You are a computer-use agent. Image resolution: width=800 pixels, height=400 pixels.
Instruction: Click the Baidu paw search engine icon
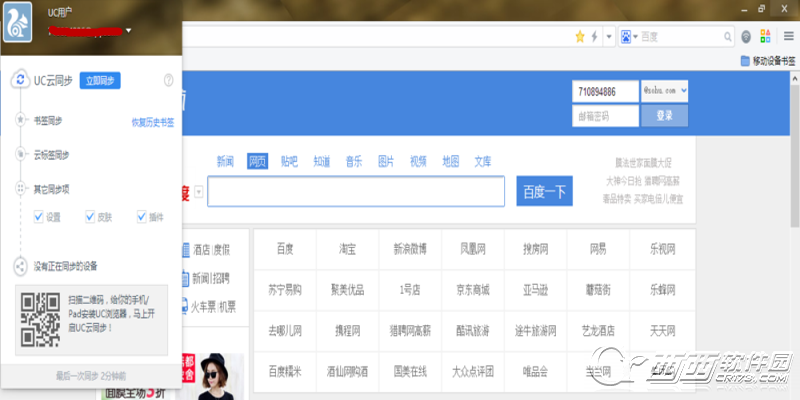624,36
